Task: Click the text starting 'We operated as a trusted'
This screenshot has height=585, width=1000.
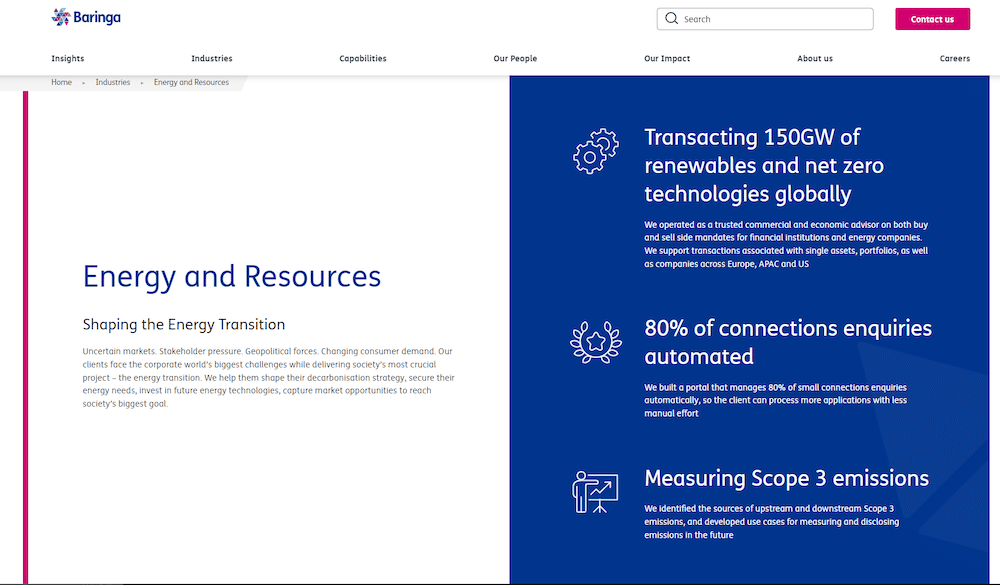Action: coord(786,244)
